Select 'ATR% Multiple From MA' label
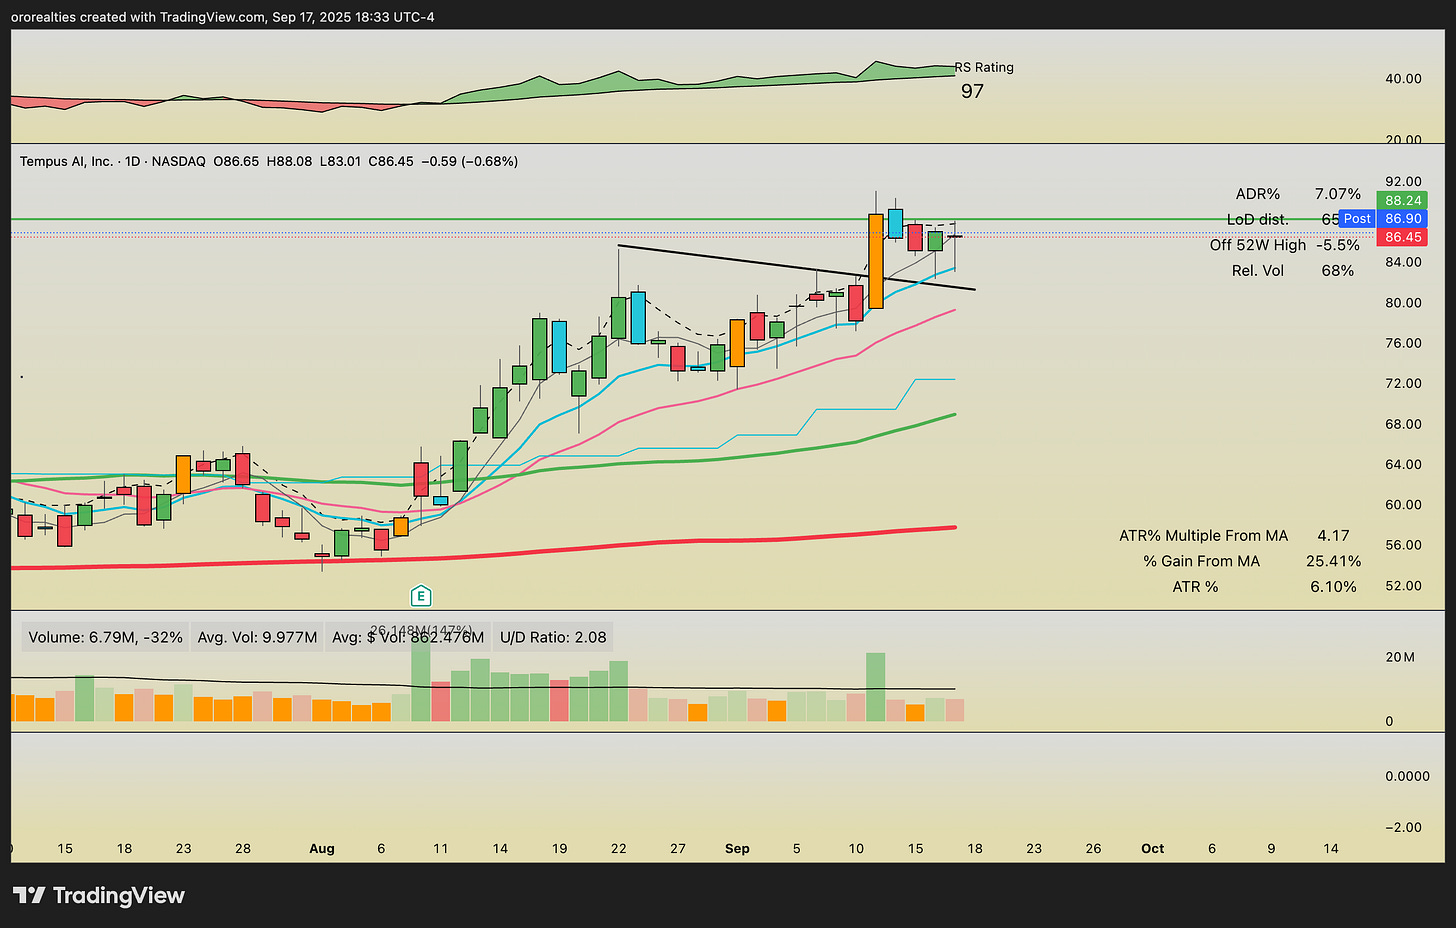 [x=1203, y=536]
